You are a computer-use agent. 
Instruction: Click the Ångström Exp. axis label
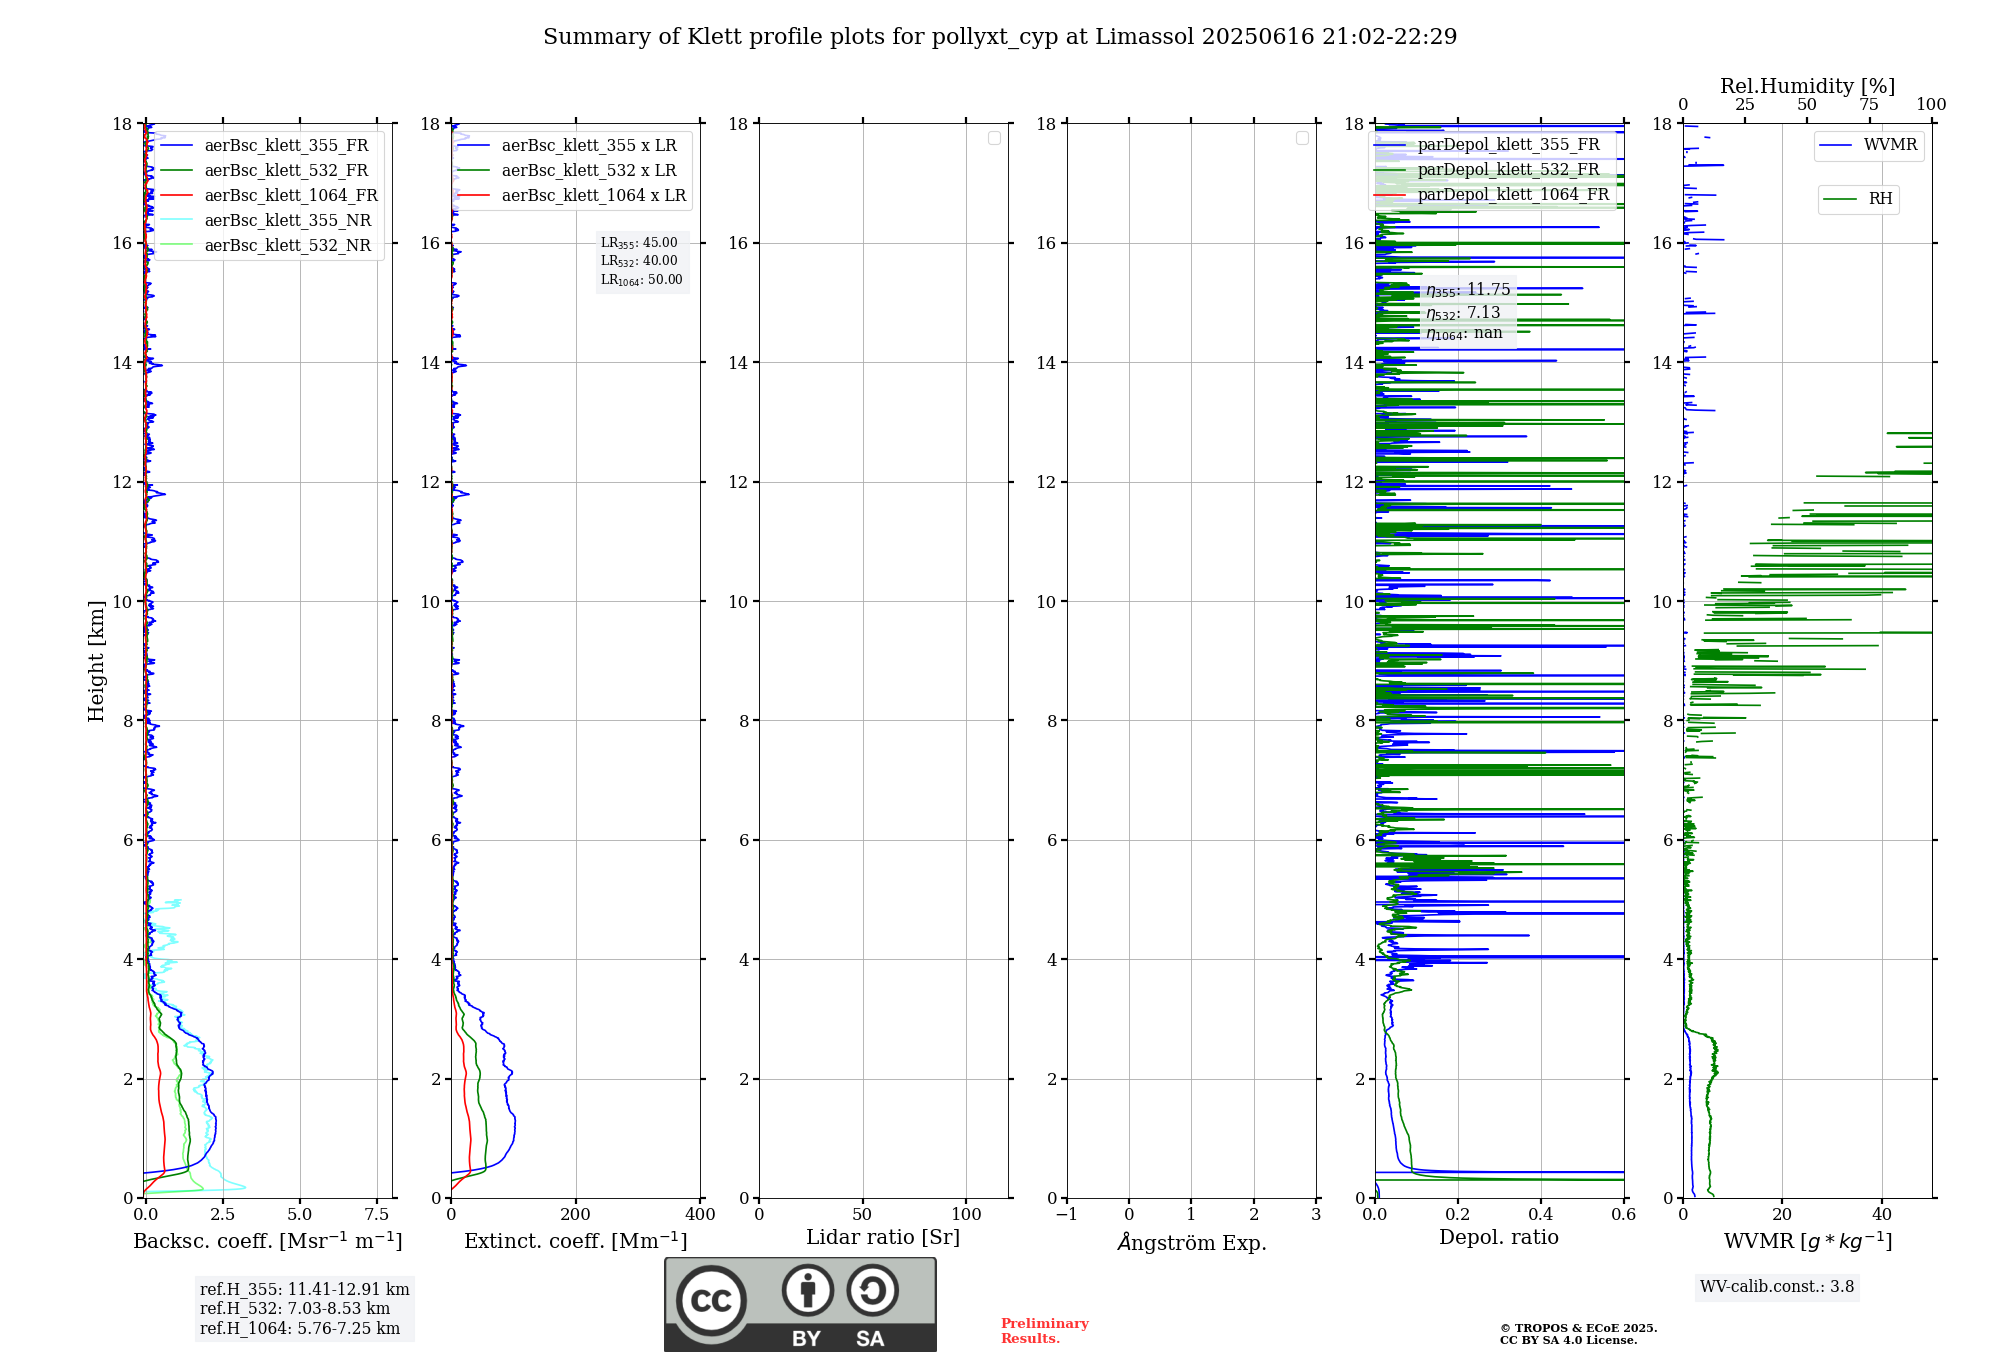[1192, 1242]
